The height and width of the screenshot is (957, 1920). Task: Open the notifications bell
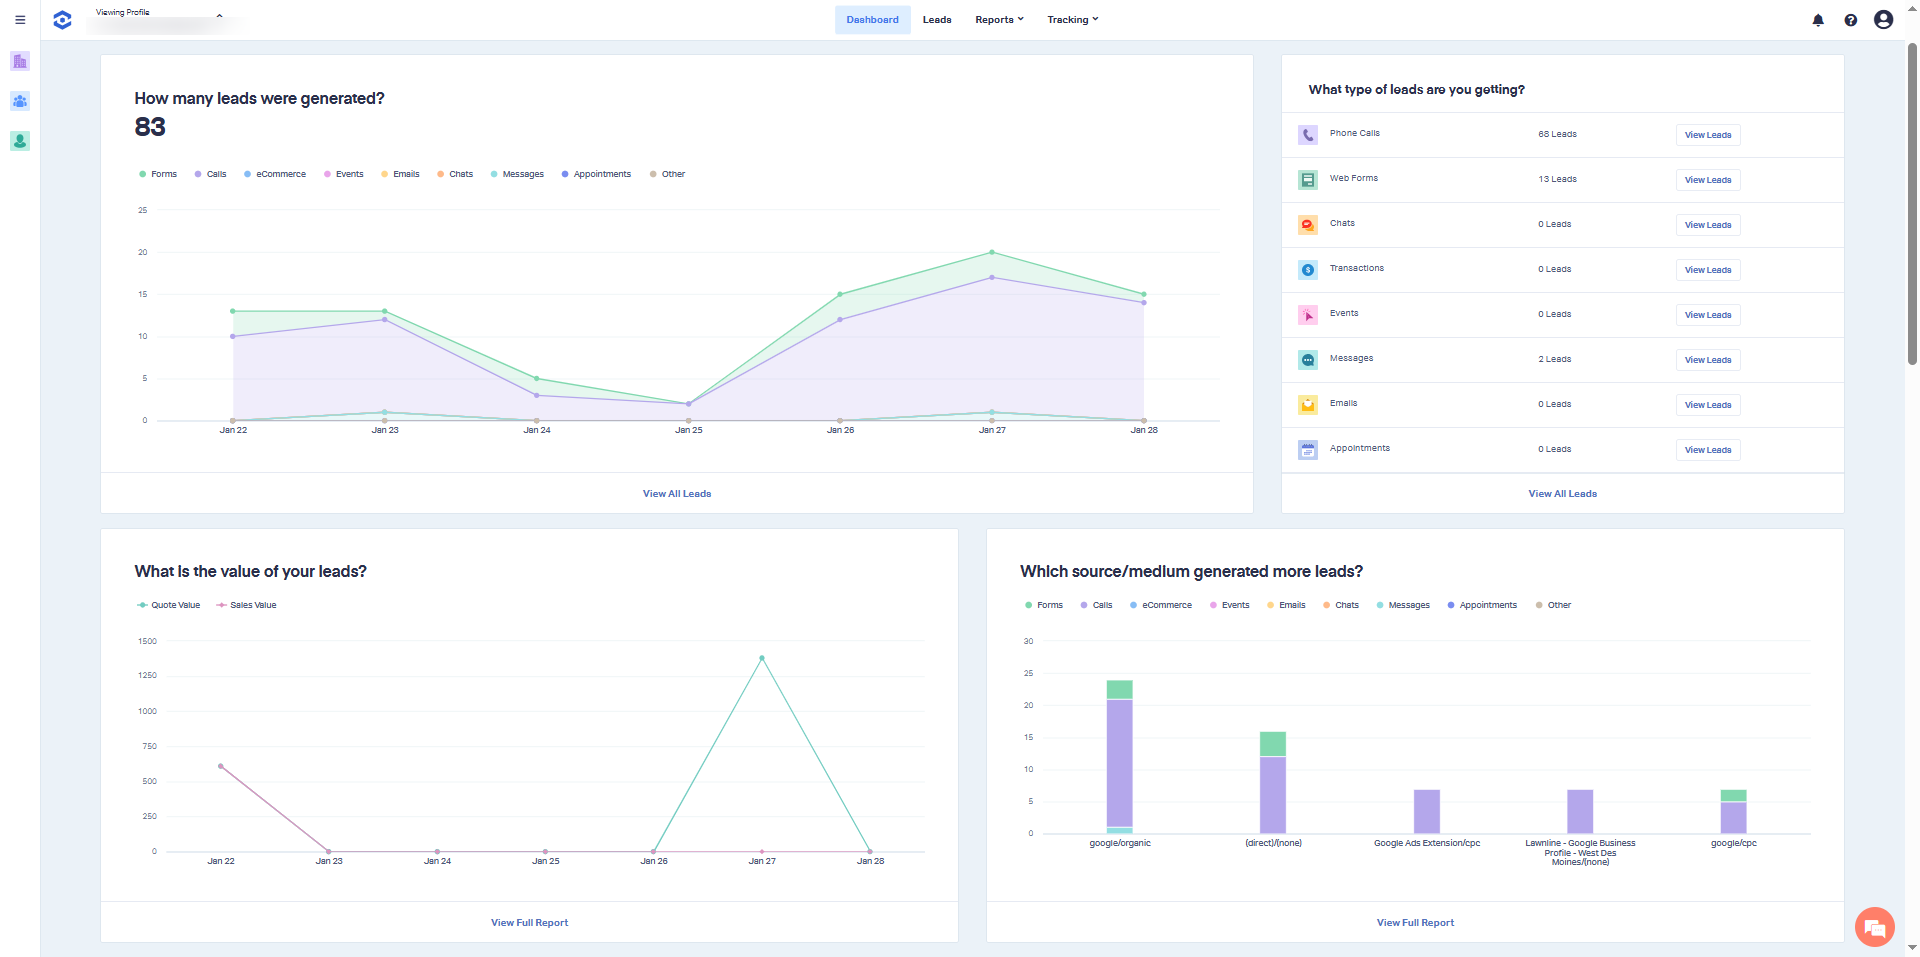tap(1818, 20)
